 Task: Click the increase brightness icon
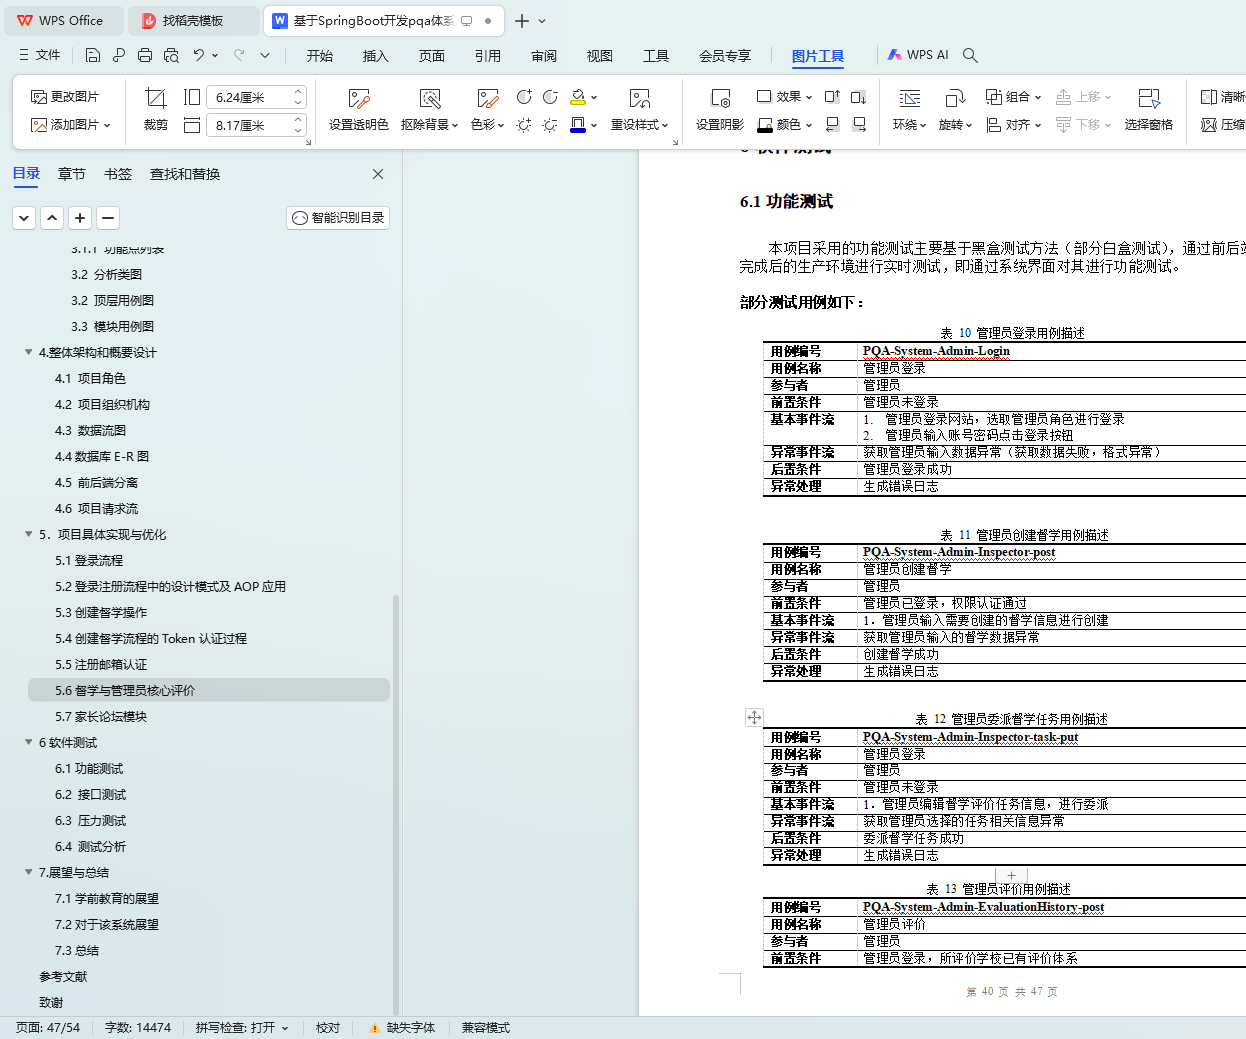click(524, 125)
